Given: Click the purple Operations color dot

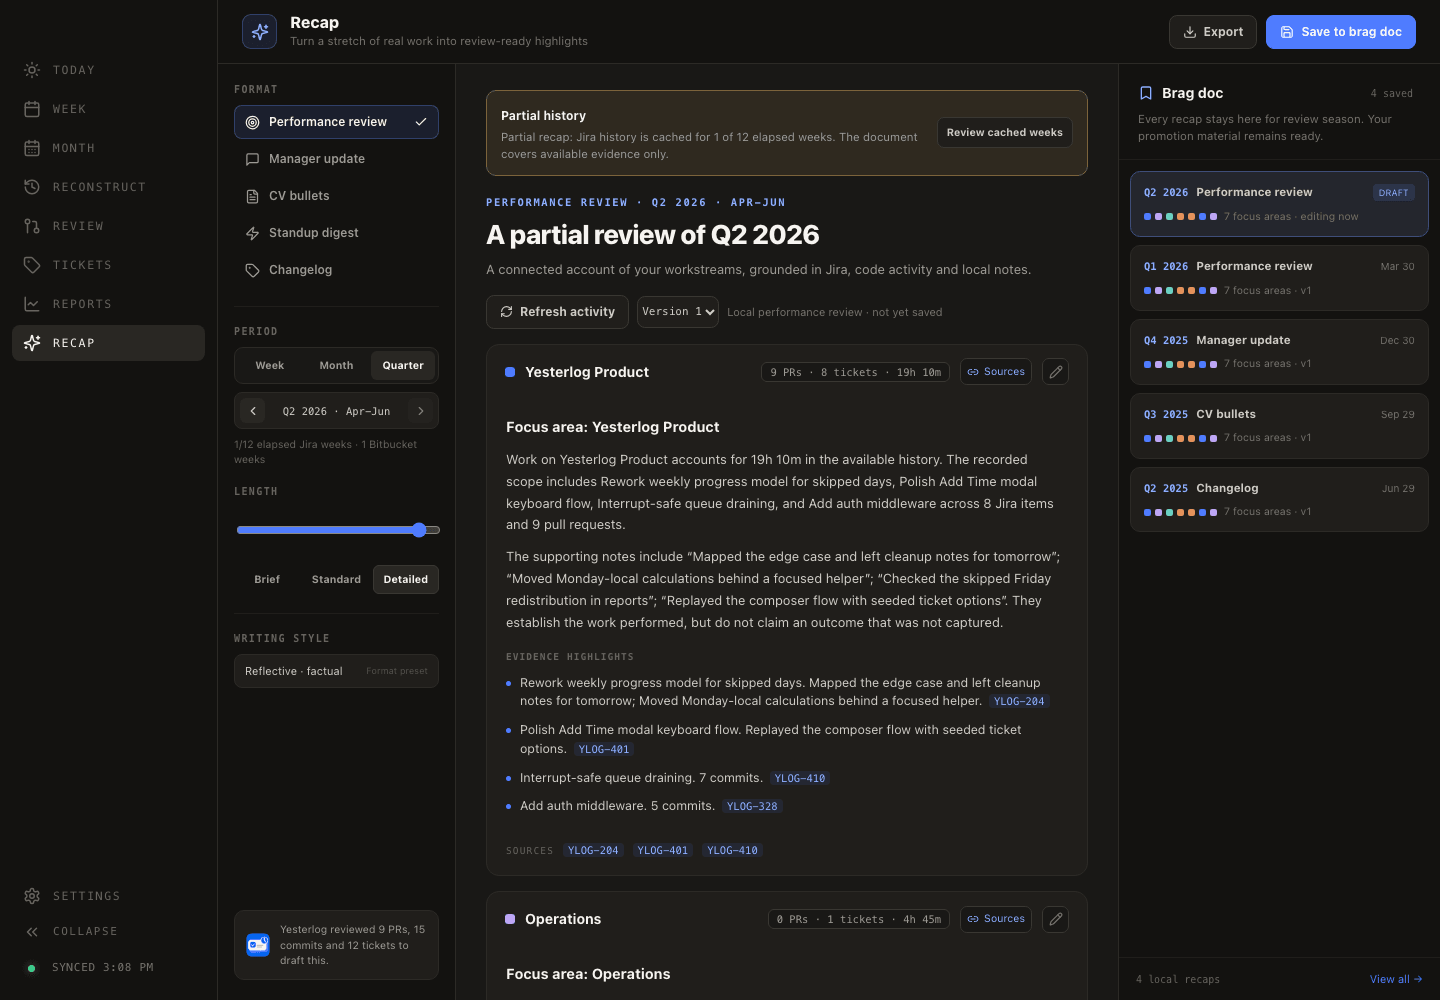Looking at the screenshot, I should point(510,919).
